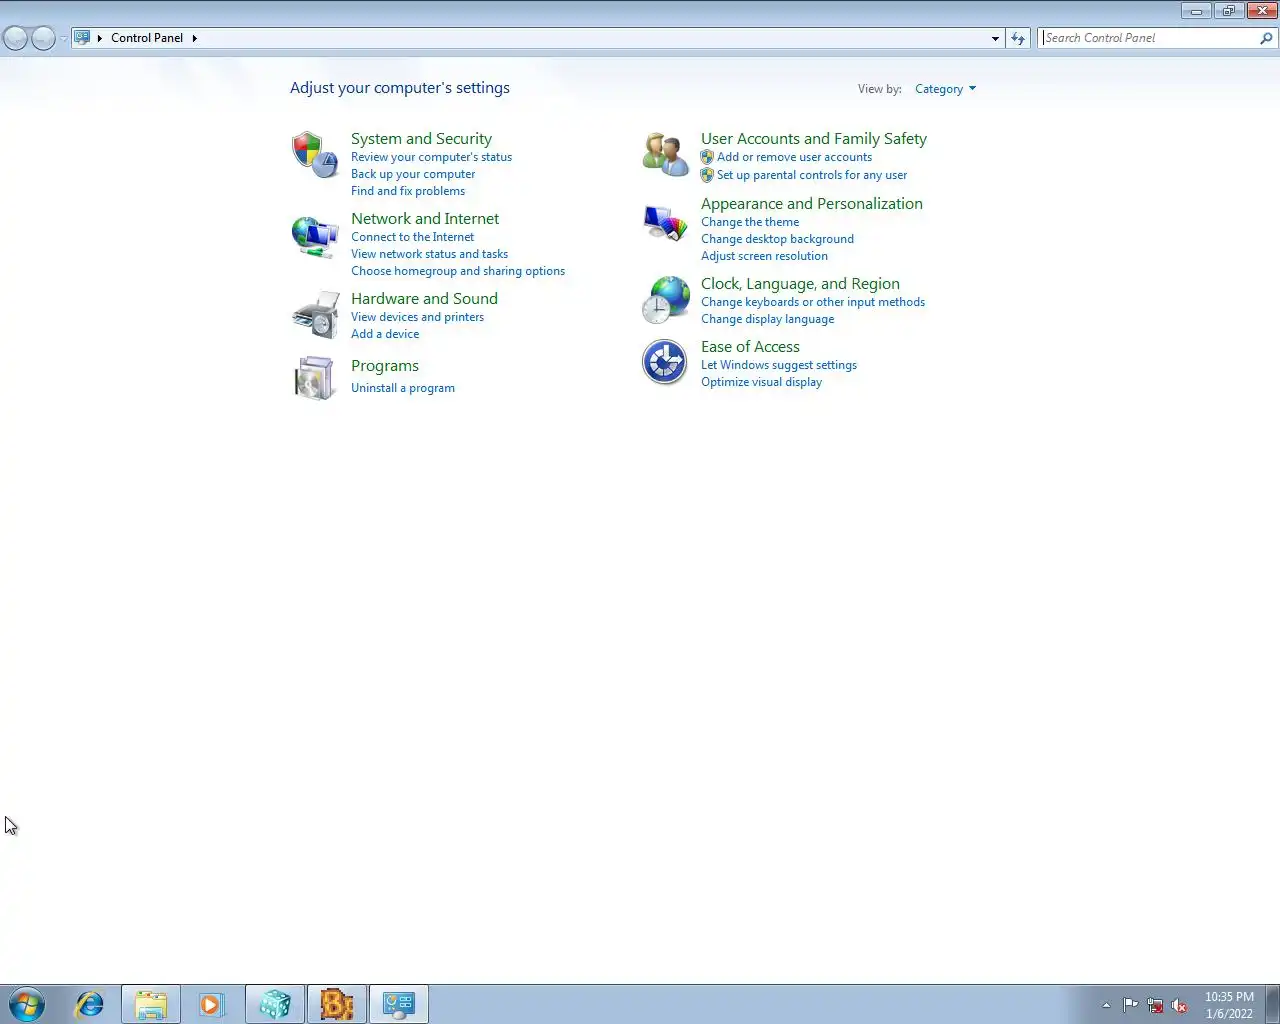Click the Refresh button beside address bar

[1018, 38]
